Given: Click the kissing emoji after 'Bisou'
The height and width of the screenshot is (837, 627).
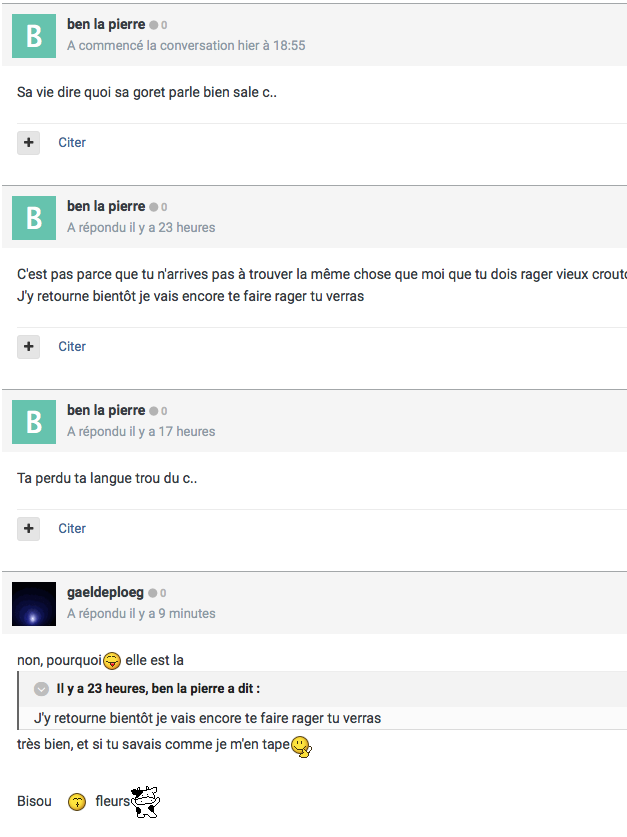Looking at the screenshot, I should coord(77,802).
